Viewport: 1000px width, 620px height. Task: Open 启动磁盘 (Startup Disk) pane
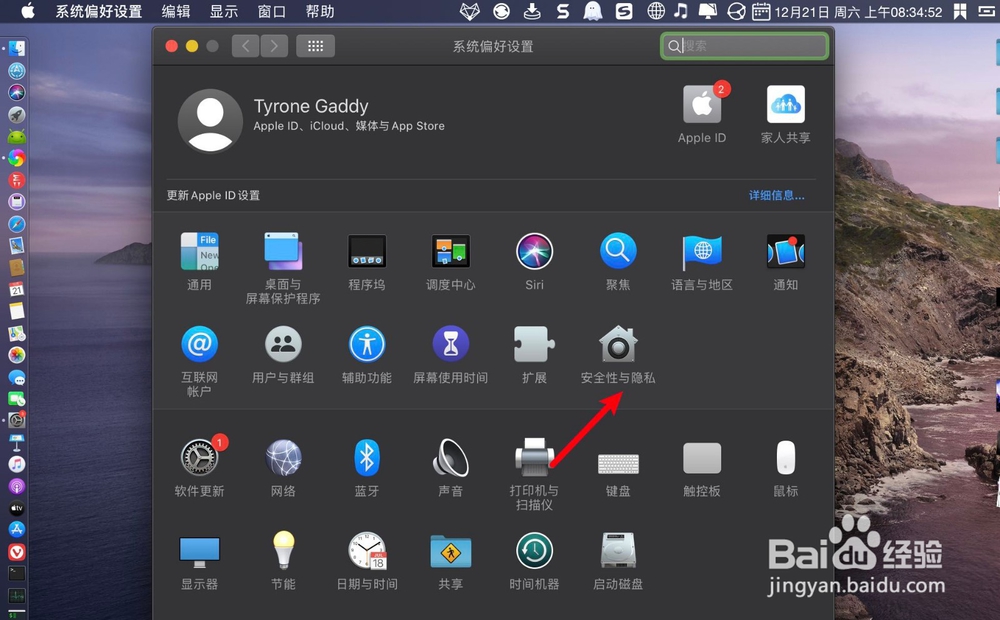point(618,550)
